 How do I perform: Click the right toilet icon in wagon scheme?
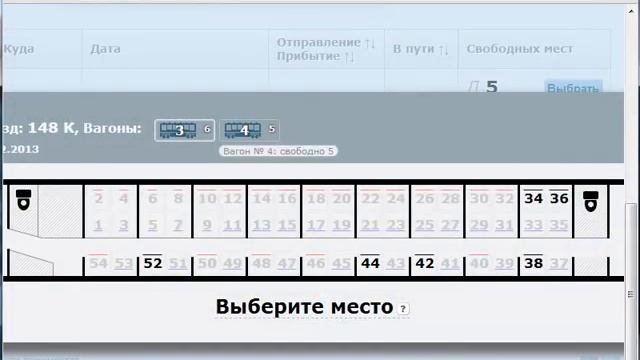coord(591,201)
